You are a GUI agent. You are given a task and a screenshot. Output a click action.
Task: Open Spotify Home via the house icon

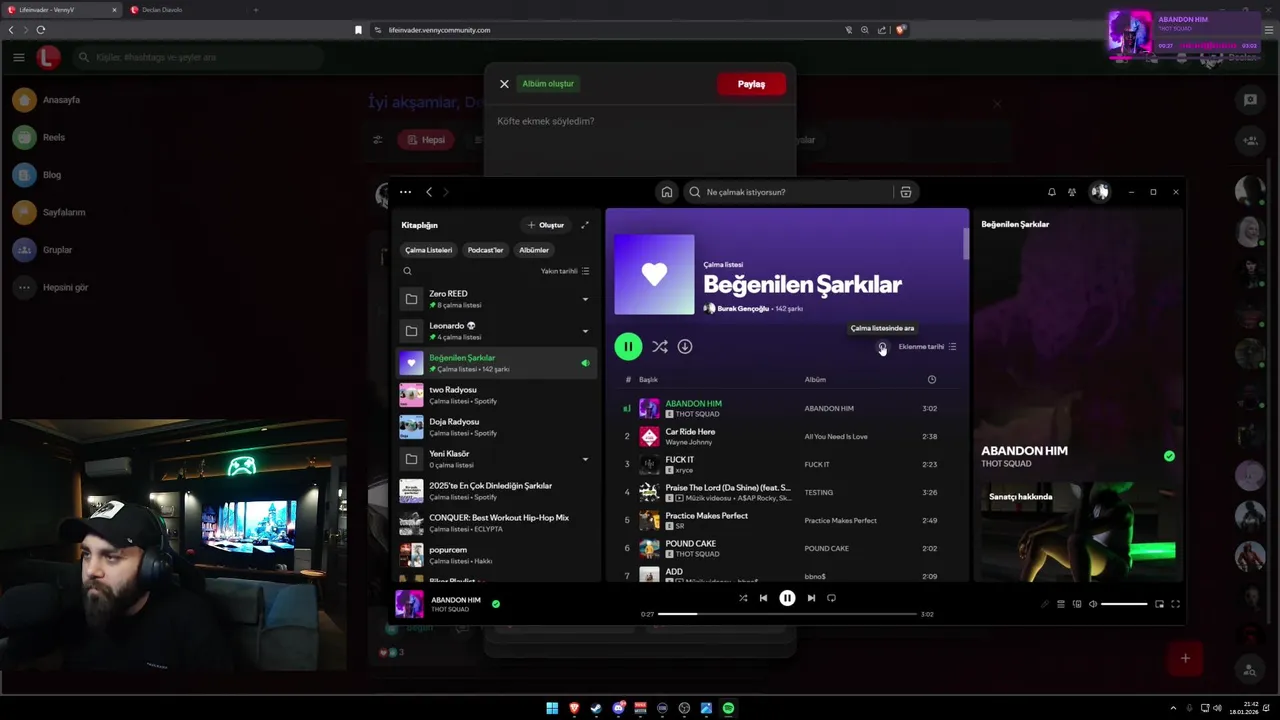[x=667, y=192]
